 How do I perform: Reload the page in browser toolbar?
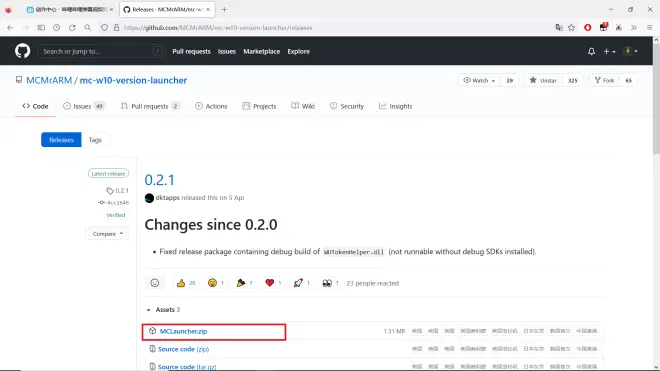coord(72,28)
